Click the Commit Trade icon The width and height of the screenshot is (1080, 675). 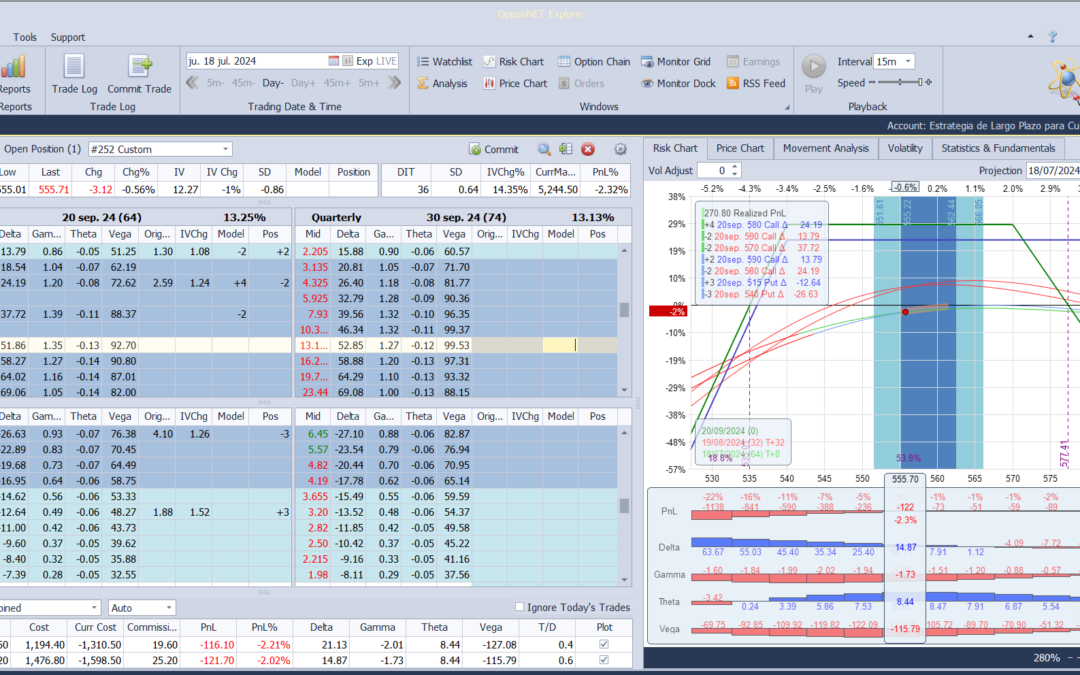pyautogui.click(x=139, y=74)
